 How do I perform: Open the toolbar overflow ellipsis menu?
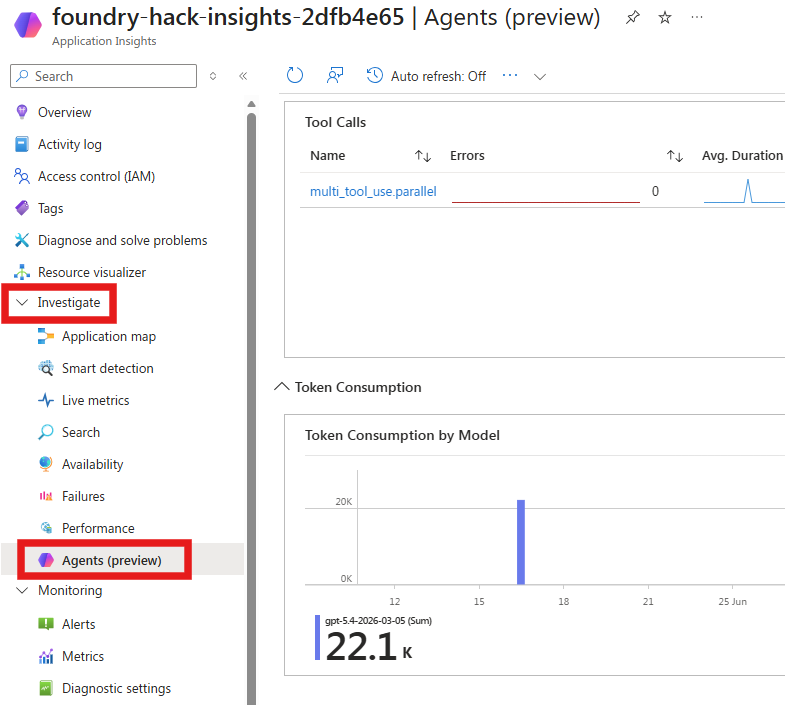click(x=510, y=76)
